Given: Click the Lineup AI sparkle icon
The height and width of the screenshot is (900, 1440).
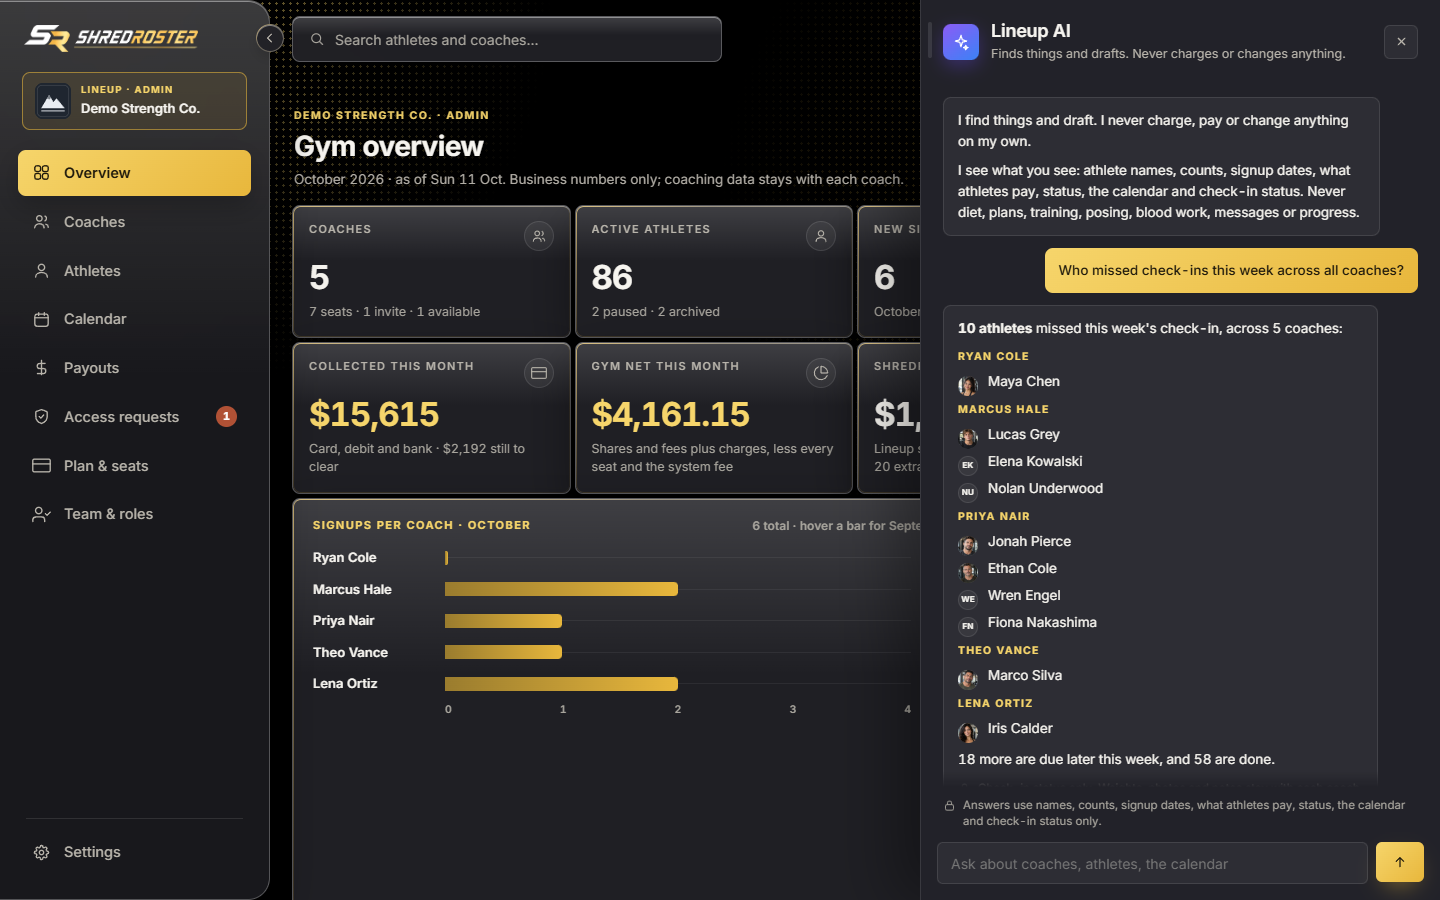Looking at the screenshot, I should [961, 42].
